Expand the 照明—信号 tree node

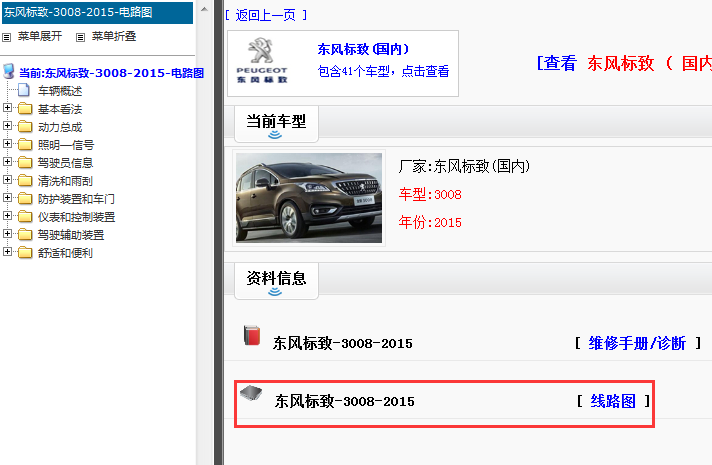(x=7, y=143)
